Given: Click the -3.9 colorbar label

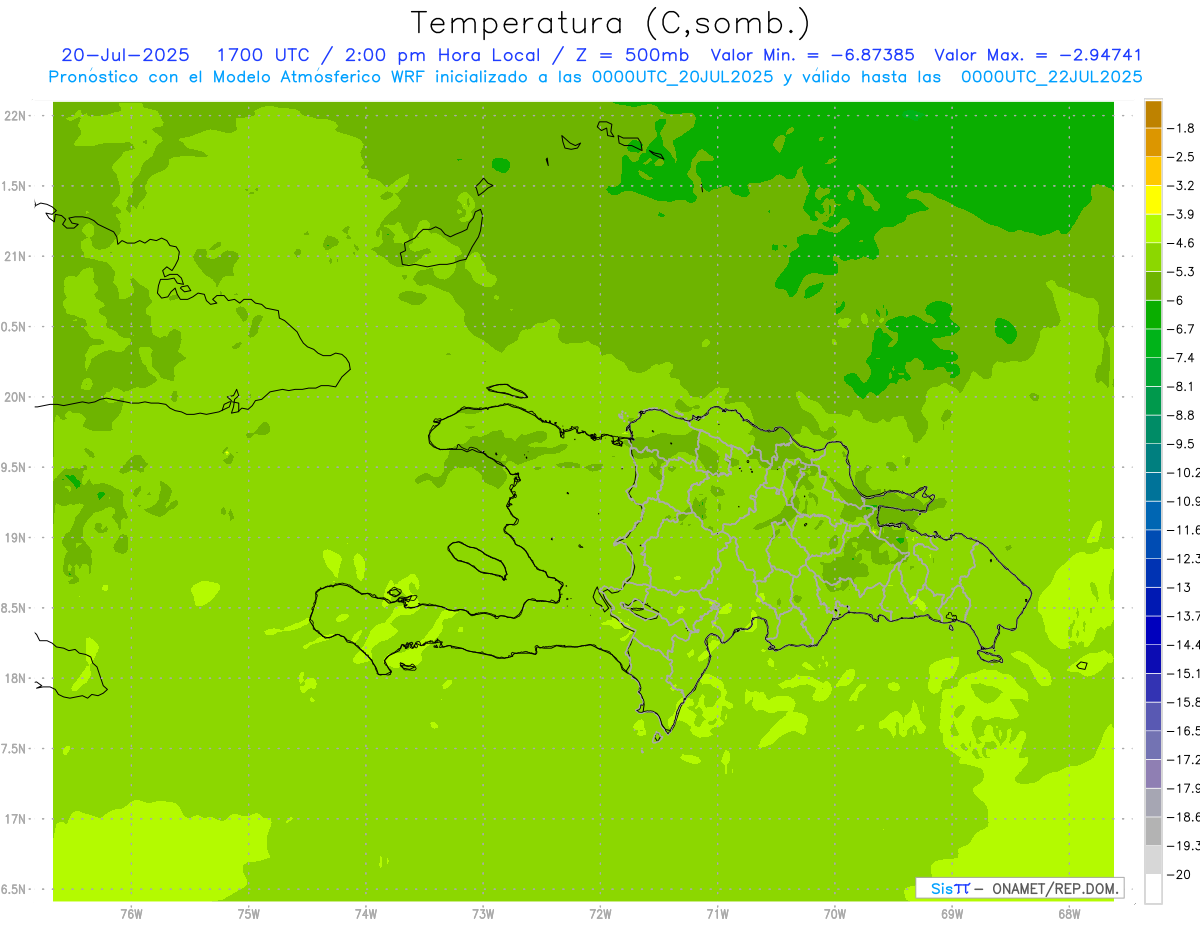Looking at the screenshot, I should pos(1182,214).
